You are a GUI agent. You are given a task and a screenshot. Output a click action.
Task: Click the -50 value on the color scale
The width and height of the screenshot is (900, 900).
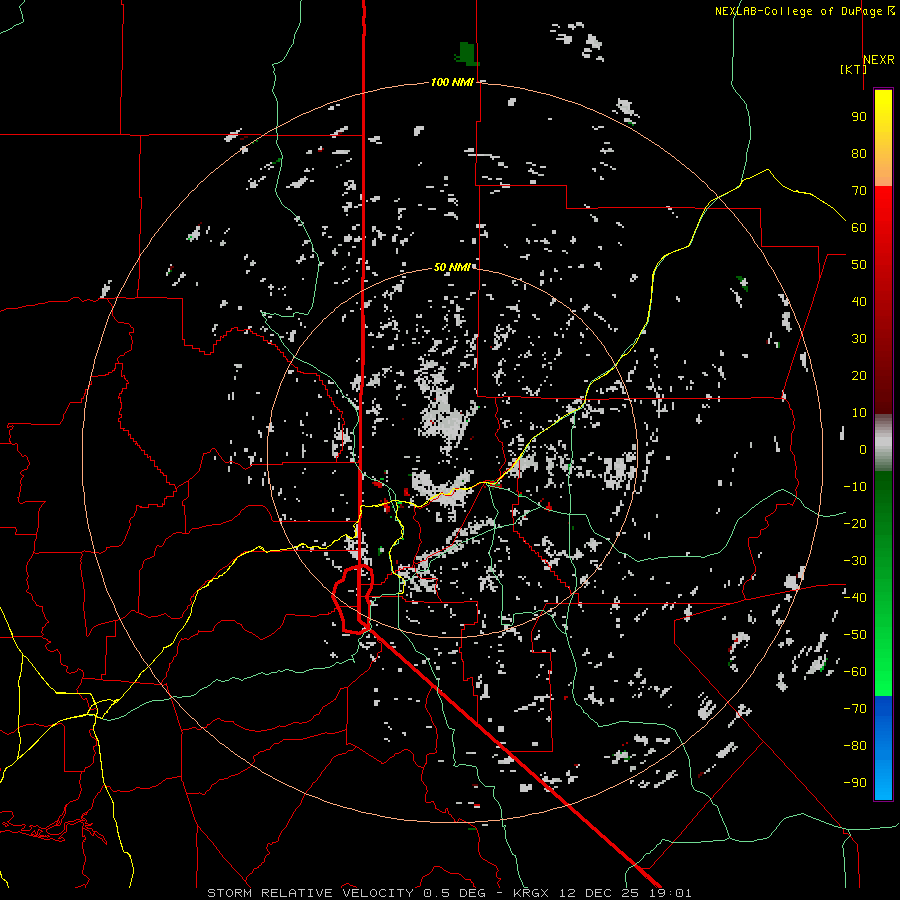pyautogui.click(x=855, y=635)
